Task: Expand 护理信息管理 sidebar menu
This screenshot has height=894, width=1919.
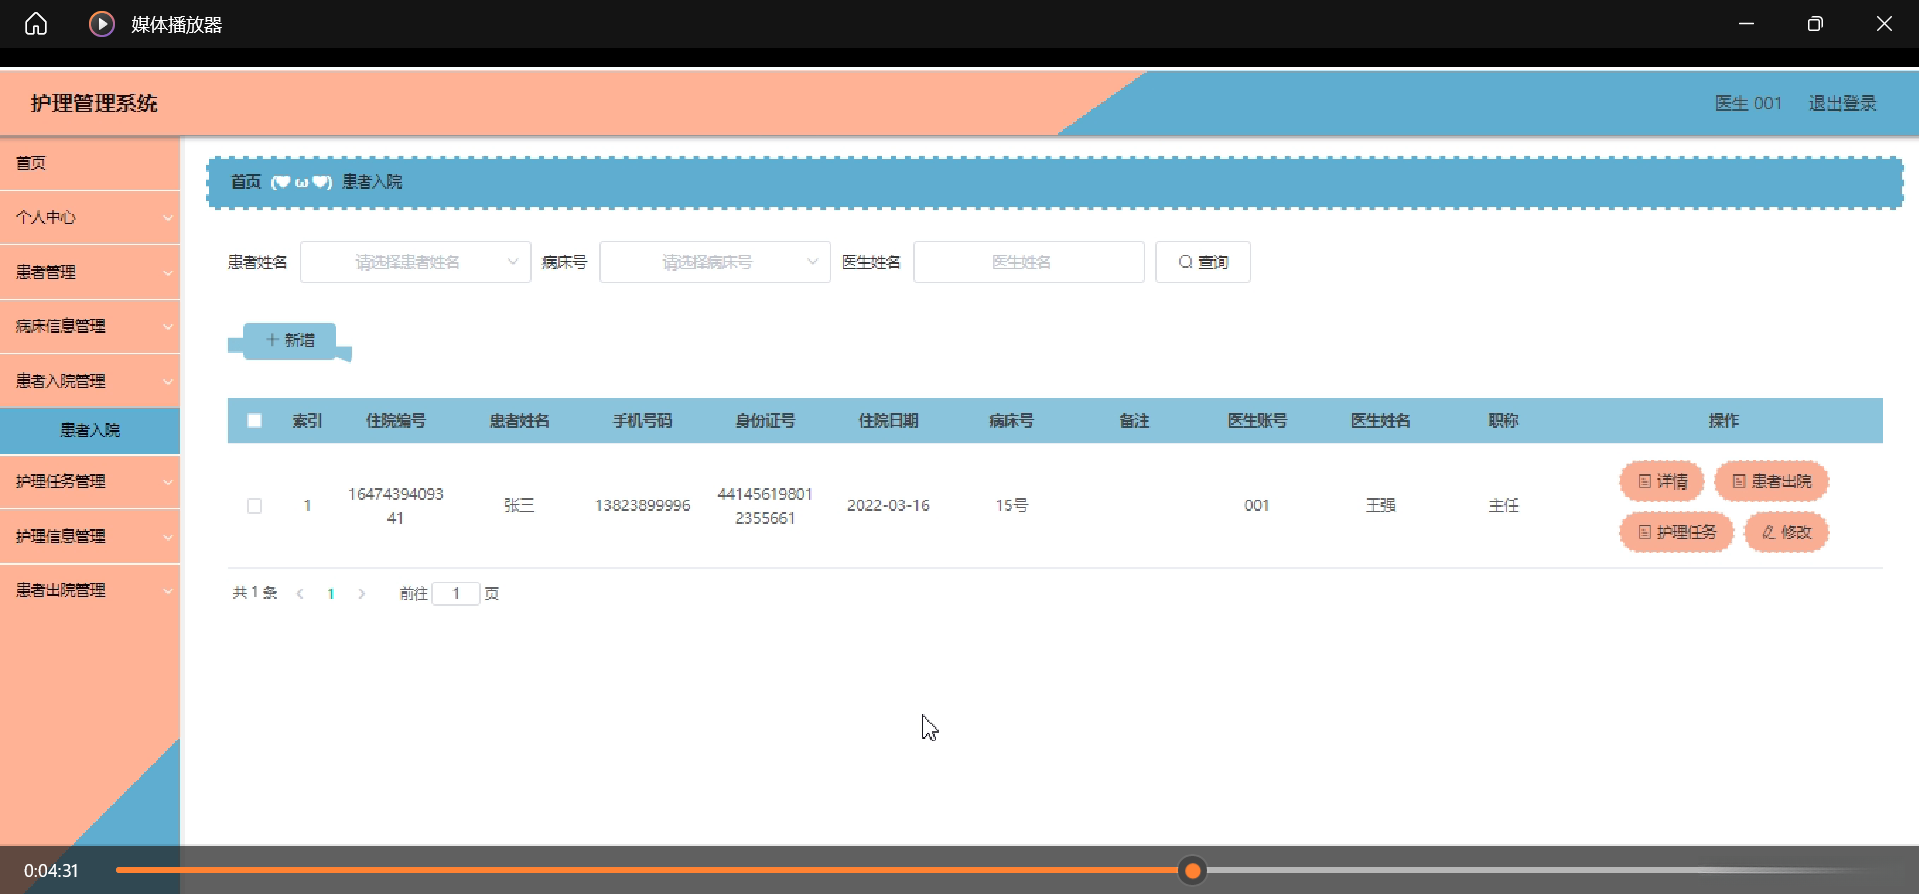Action: (x=90, y=536)
